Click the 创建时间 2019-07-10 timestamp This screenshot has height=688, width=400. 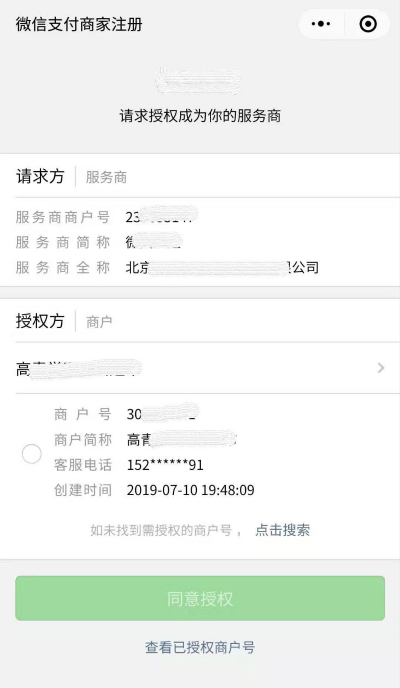[190, 490]
